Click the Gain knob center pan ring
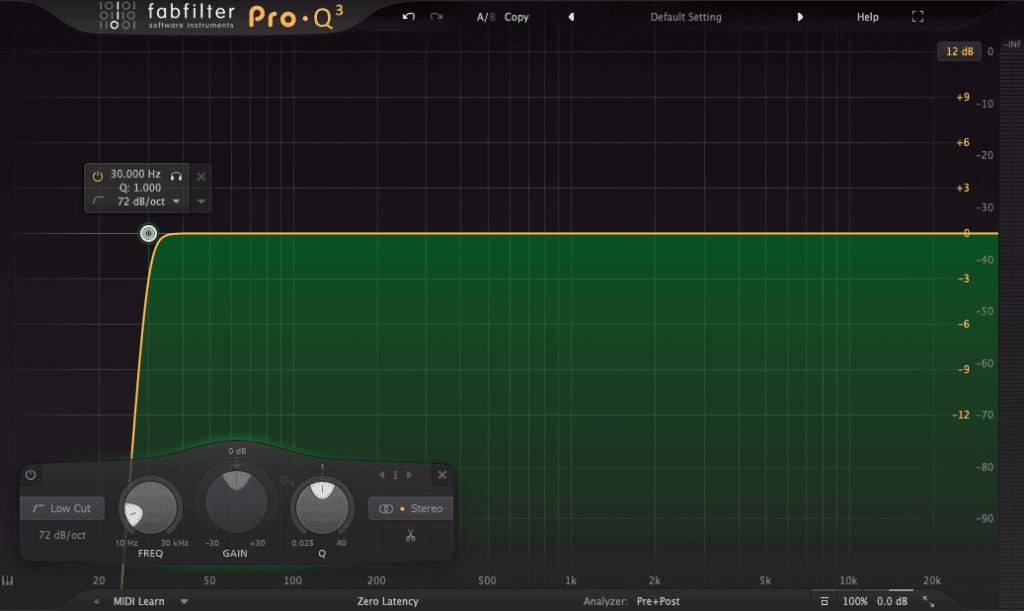 pyautogui.click(x=236, y=465)
